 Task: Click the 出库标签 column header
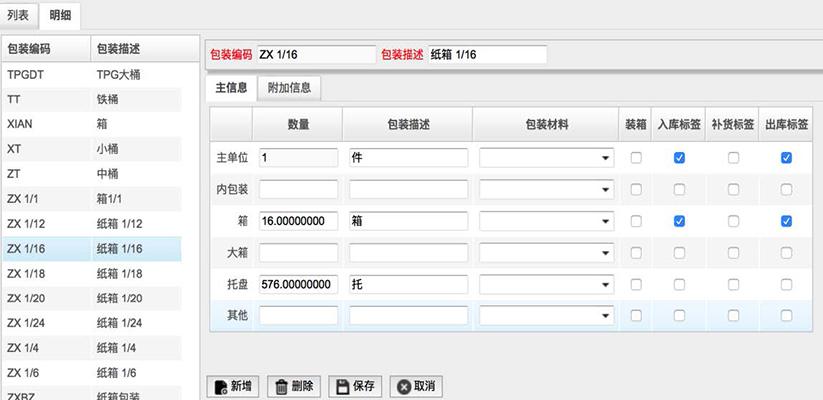point(786,124)
